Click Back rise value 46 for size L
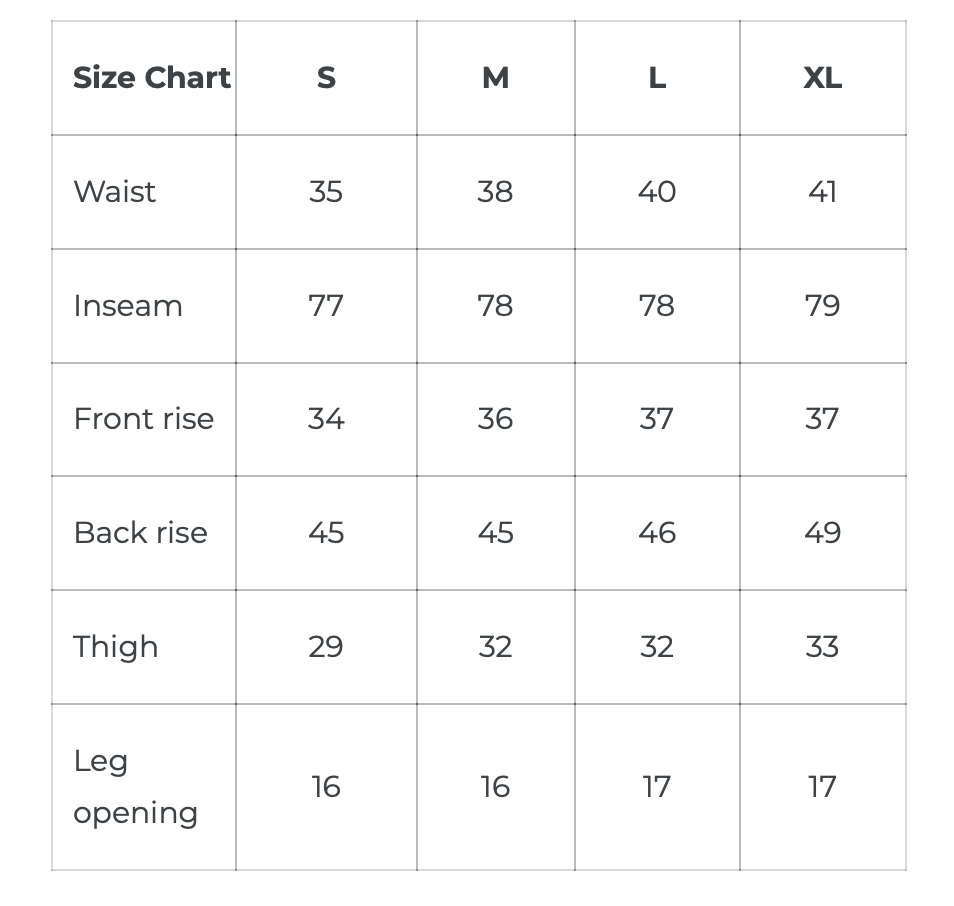Image resolution: width=954 pixels, height=906 pixels. (x=657, y=533)
